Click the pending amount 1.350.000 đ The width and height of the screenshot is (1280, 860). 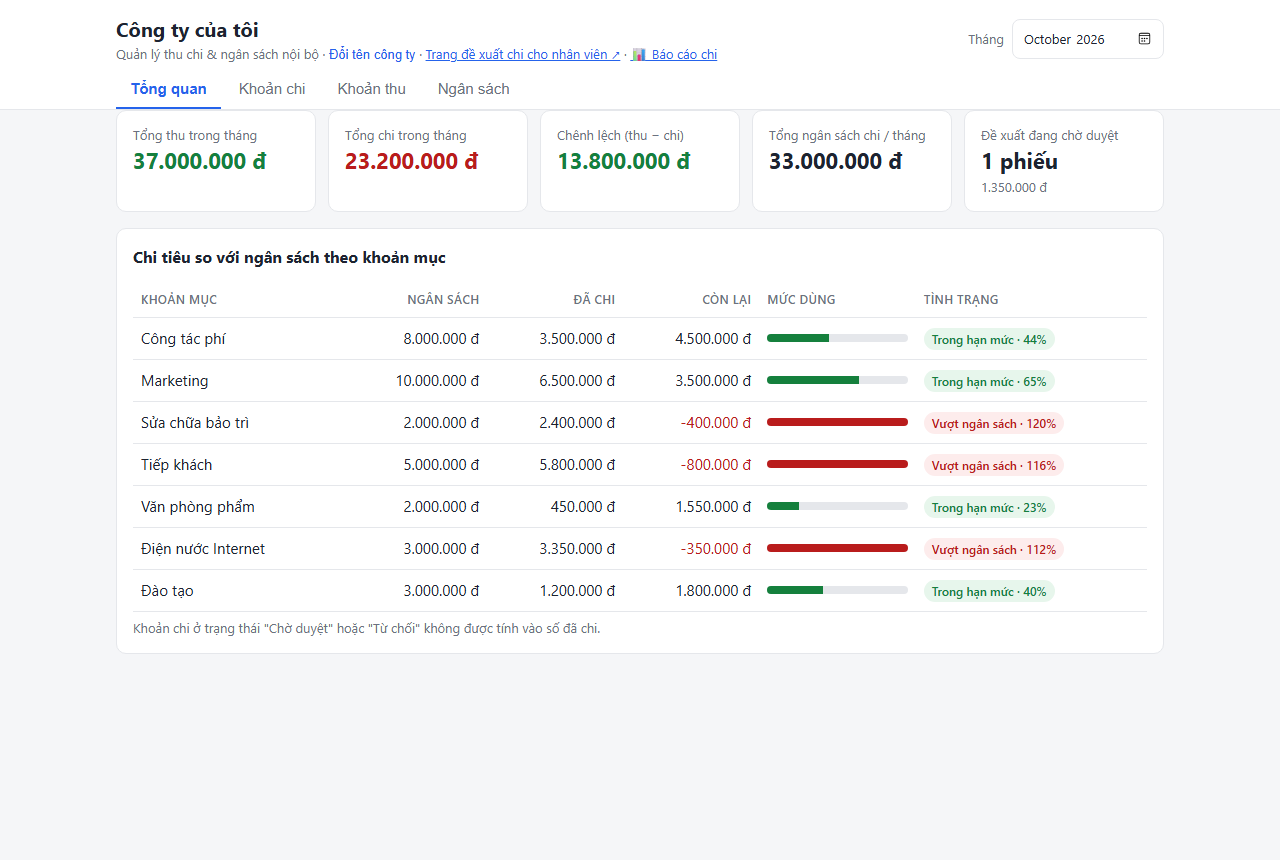click(1014, 187)
